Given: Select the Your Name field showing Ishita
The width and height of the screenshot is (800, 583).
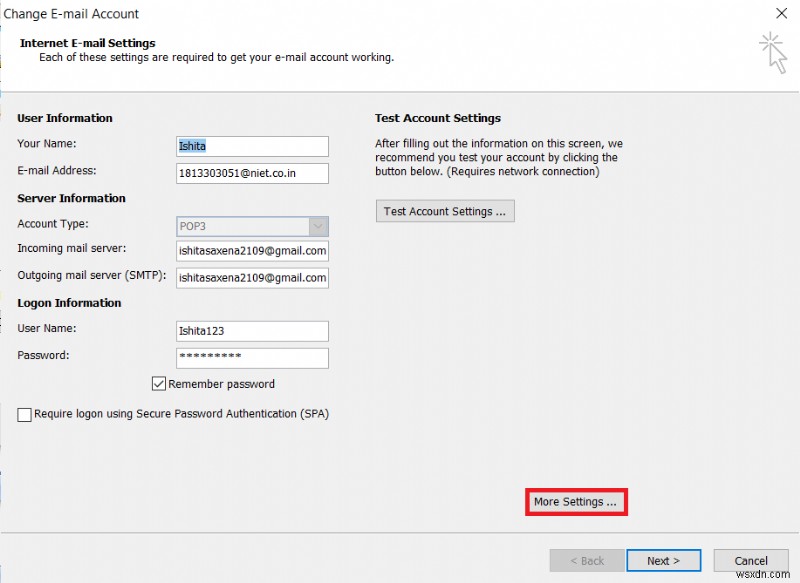Looking at the screenshot, I should pos(251,146).
